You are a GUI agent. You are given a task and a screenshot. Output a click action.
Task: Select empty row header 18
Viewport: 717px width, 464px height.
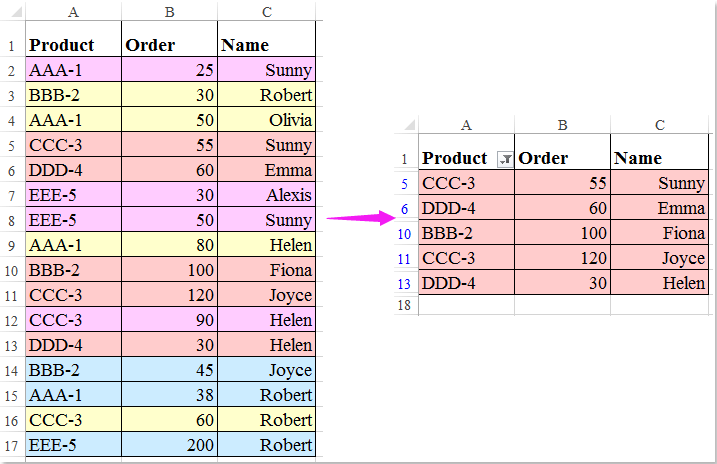click(405, 306)
